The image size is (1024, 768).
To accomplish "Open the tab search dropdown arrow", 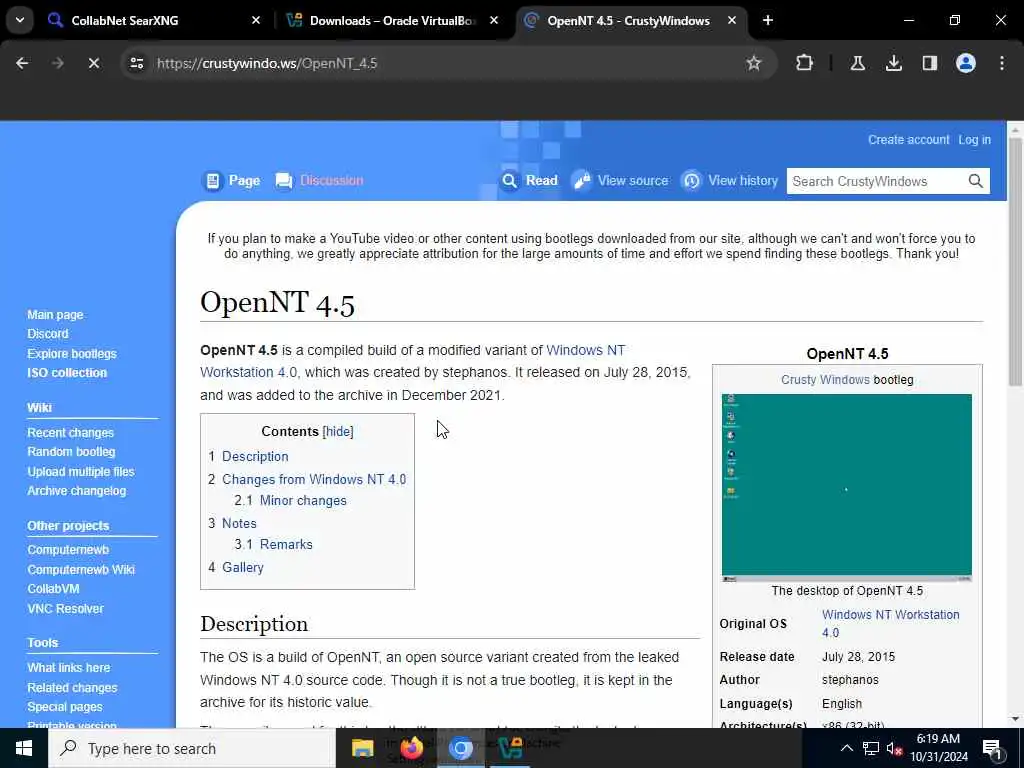I will tap(20, 20).
